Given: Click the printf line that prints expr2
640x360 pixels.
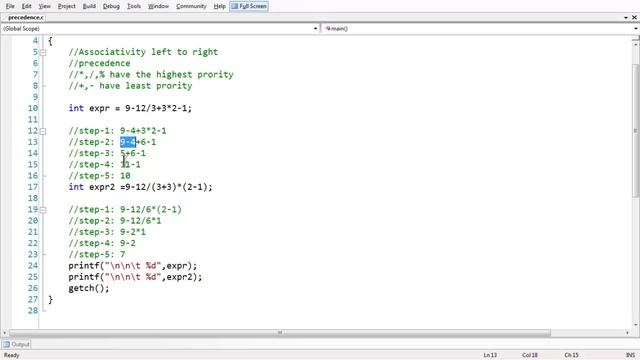Looking at the screenshot, I should pyautogui.click(x=135, y=277).
